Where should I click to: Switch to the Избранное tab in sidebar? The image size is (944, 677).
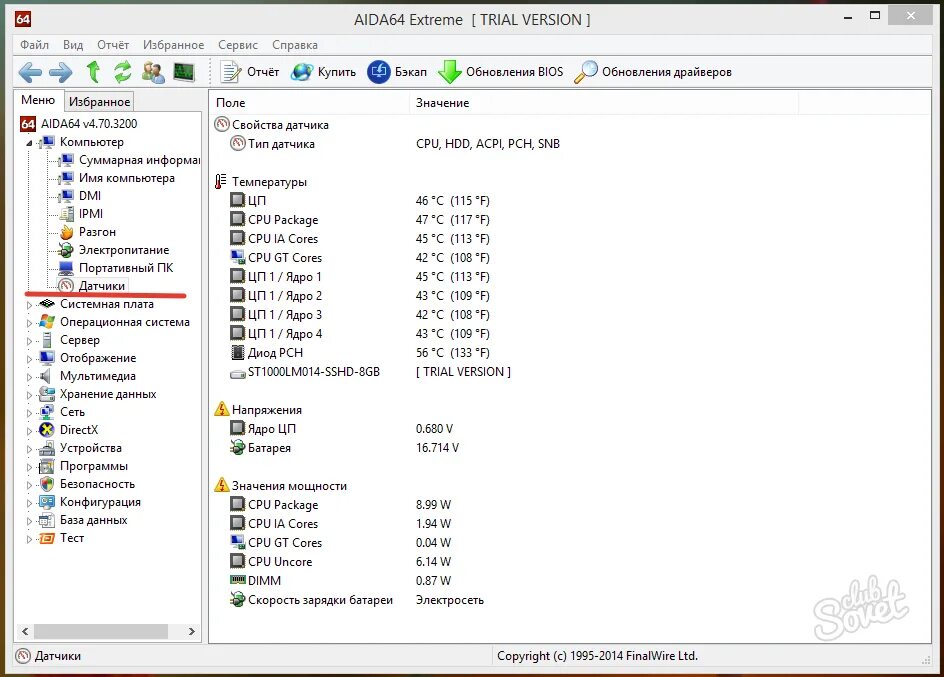(99, 102)
